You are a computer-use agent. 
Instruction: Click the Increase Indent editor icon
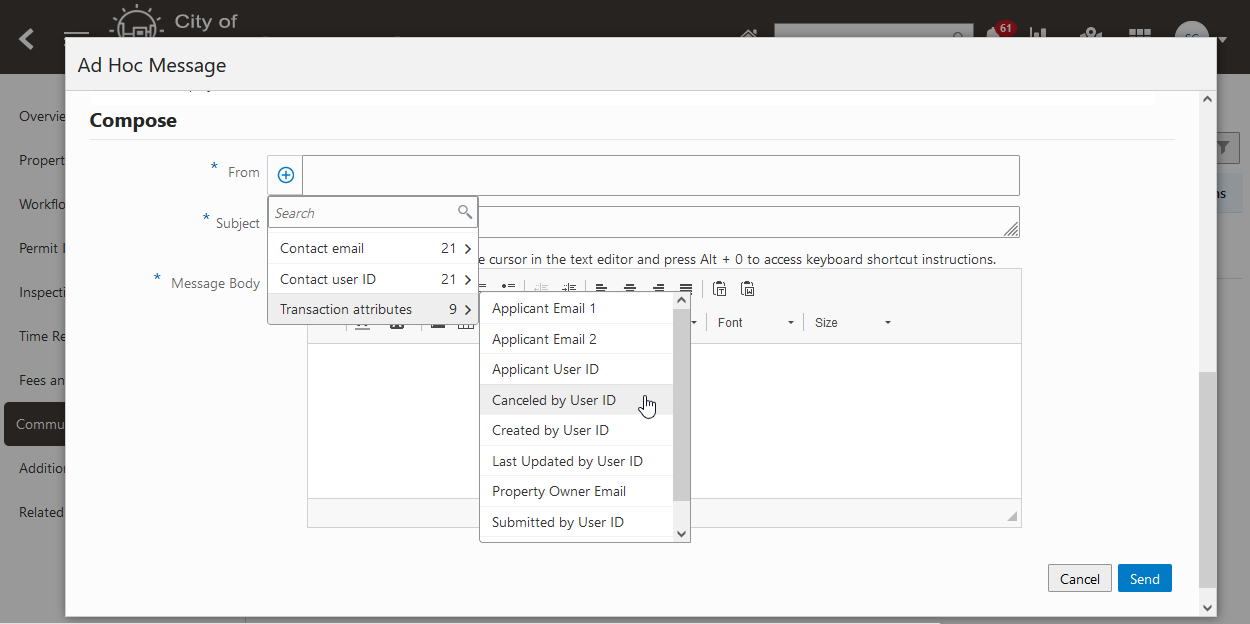(x=568, y=289)
